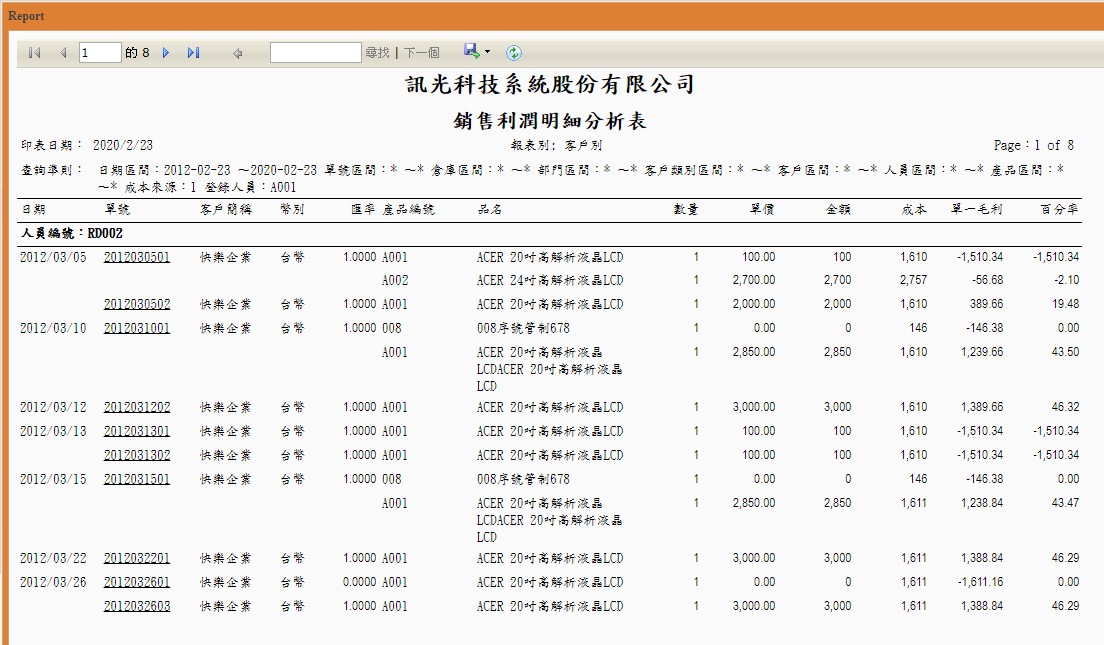
Task: Go to the next report page
Action: click(165, 53)
